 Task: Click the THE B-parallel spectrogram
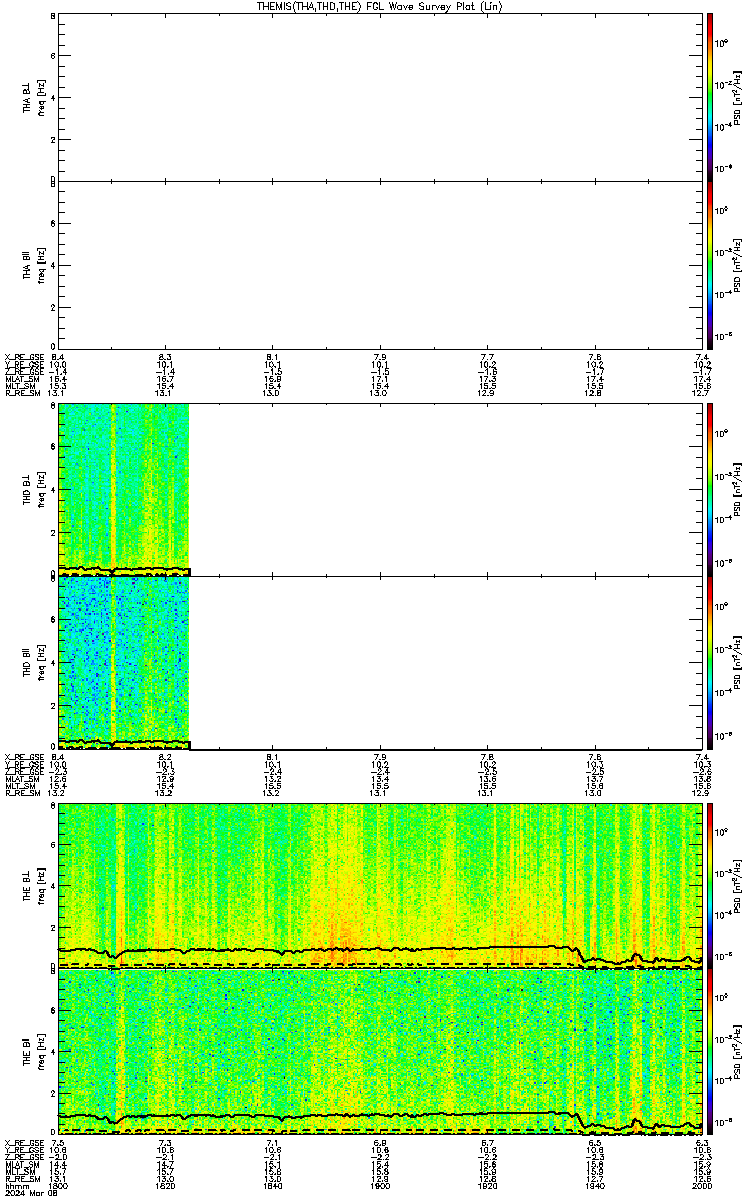pos(380,1050)
